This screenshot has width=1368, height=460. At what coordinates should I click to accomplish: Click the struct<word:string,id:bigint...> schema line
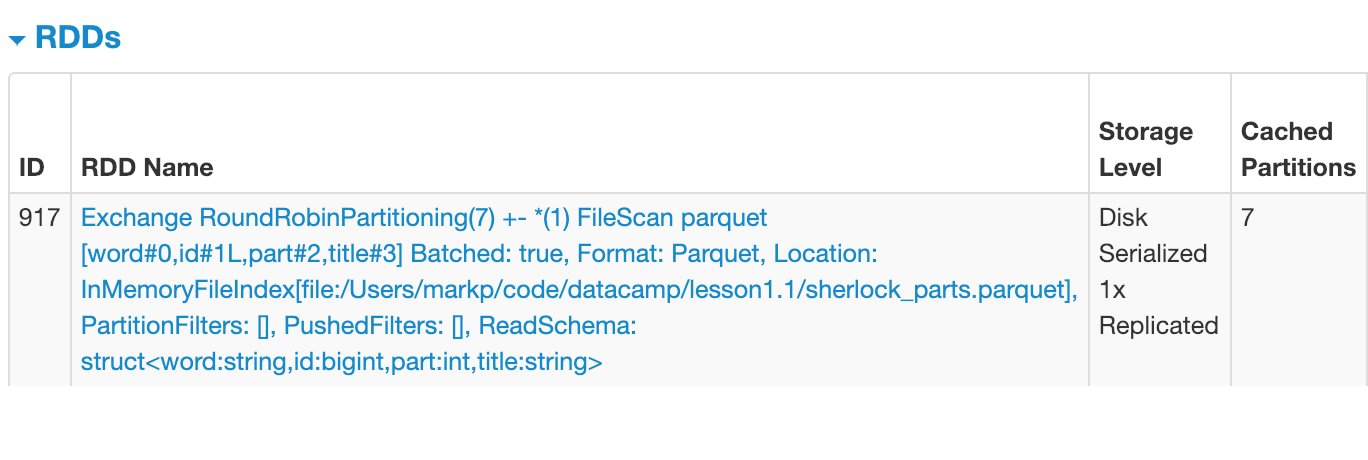pos(342,362)
